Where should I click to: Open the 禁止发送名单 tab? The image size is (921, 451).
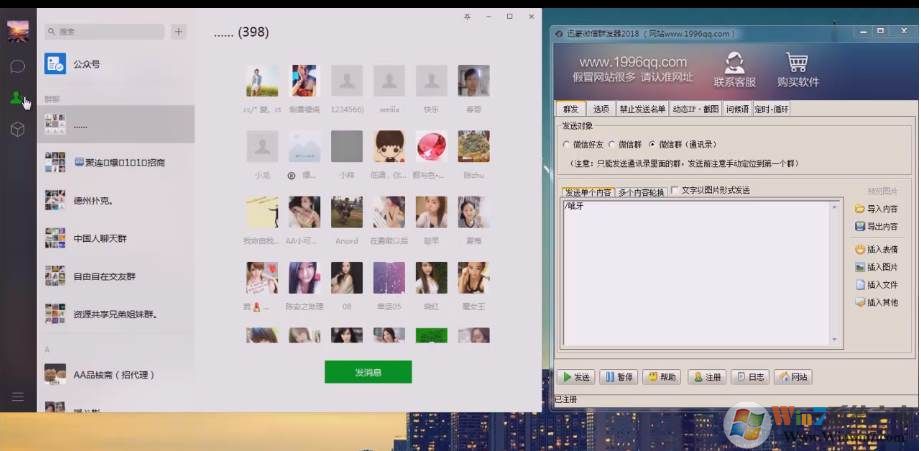coord(642,109)
